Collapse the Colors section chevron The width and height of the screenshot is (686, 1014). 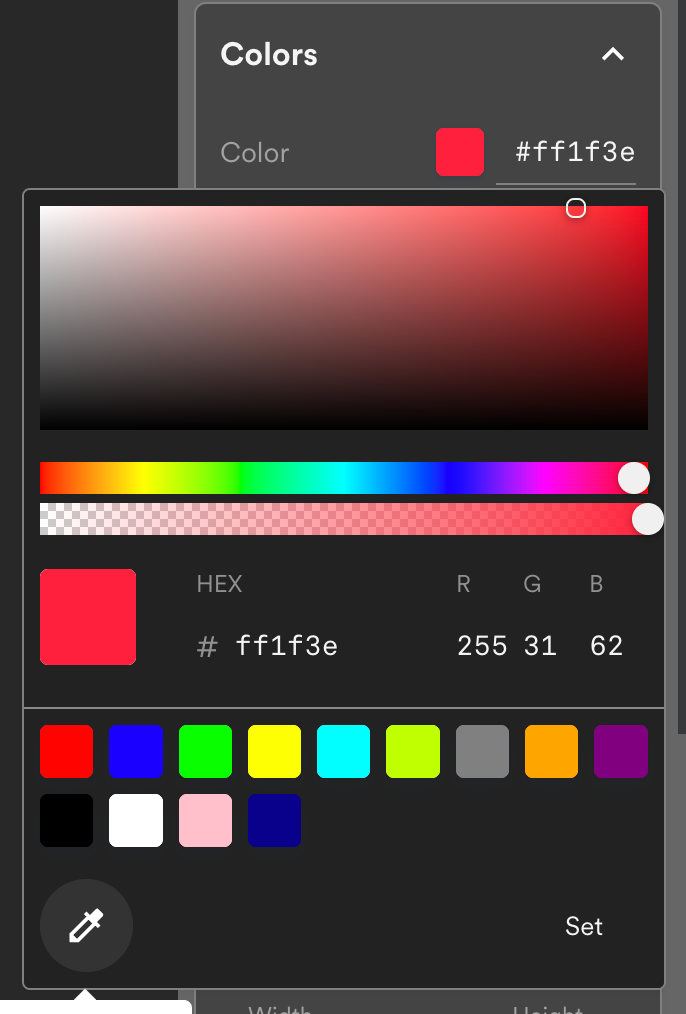tap(612, 54)
